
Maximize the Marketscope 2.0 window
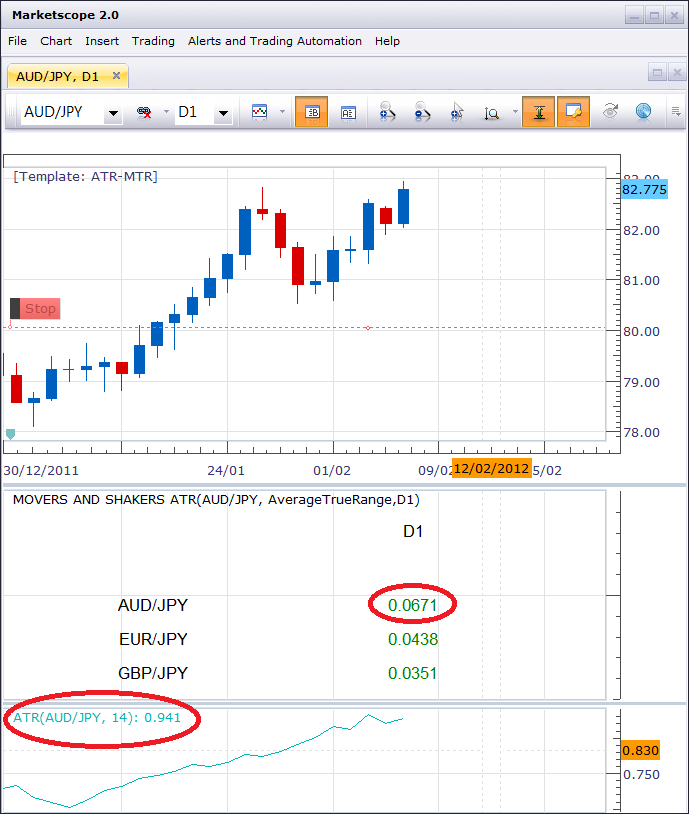tap(655, 16)
